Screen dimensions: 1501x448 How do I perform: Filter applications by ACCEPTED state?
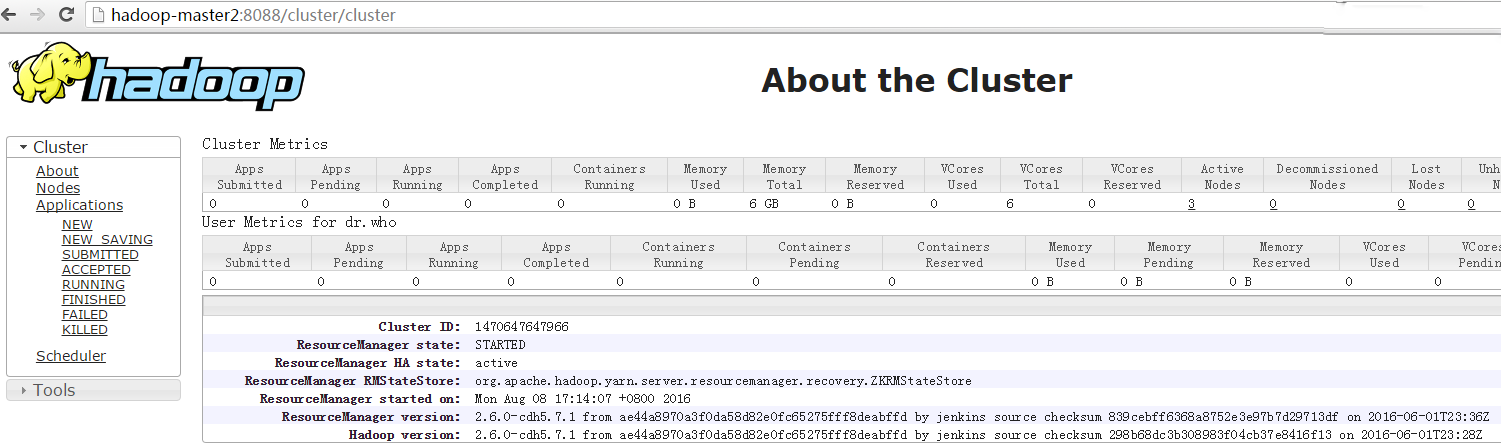96,270
